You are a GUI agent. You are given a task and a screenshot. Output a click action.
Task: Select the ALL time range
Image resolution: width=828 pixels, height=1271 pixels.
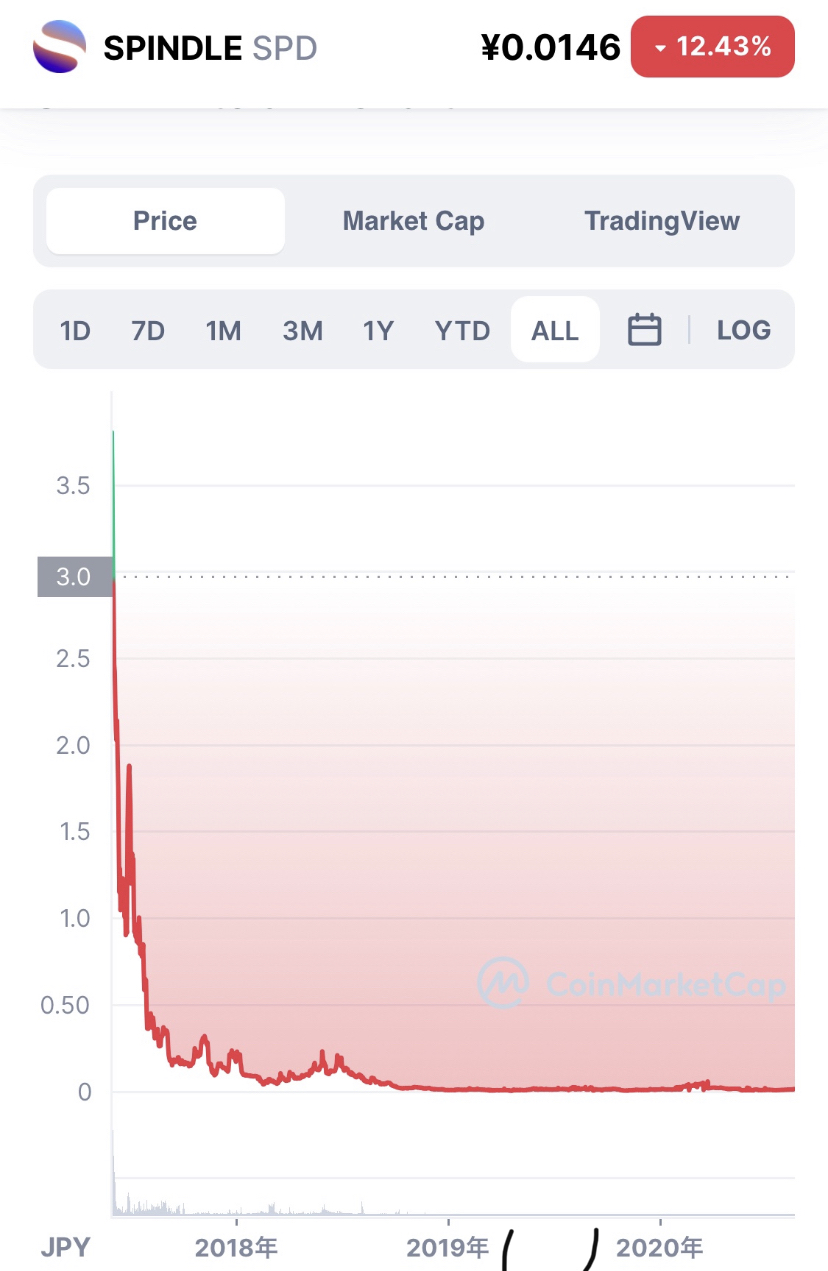point(555,329)
